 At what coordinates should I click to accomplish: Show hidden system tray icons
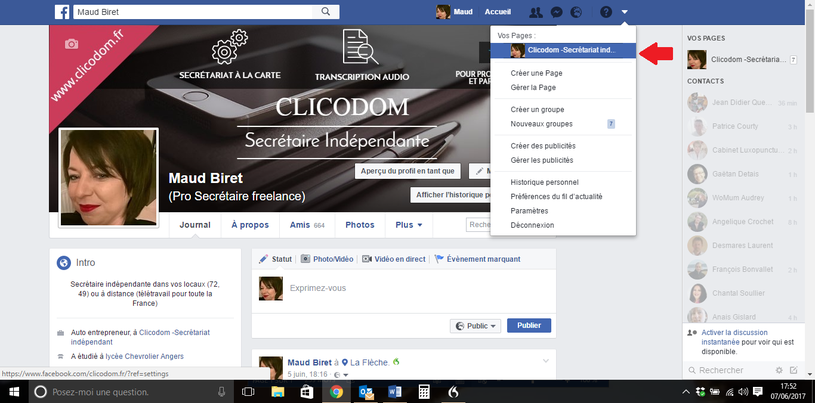686,392
